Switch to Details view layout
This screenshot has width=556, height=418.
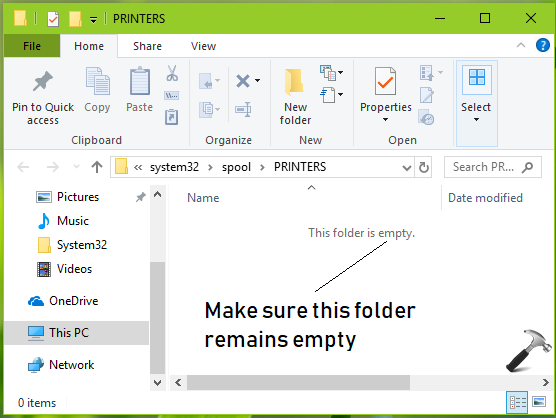pos(517,402)
